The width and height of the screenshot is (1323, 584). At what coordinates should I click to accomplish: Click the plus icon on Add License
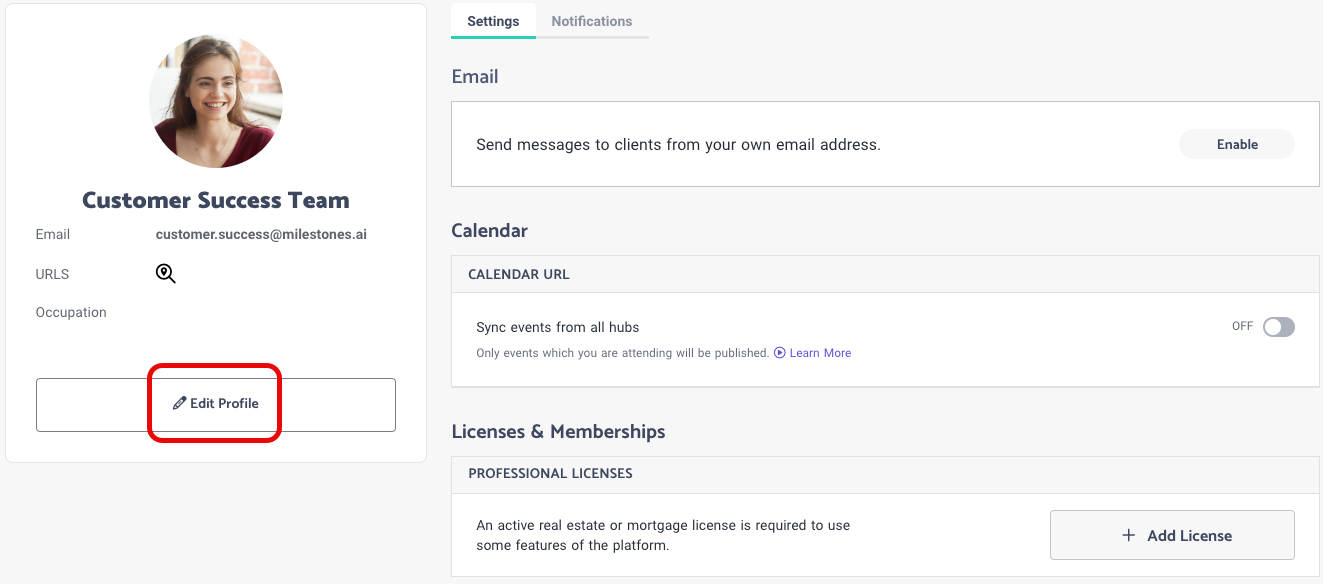click(1129, 536)
